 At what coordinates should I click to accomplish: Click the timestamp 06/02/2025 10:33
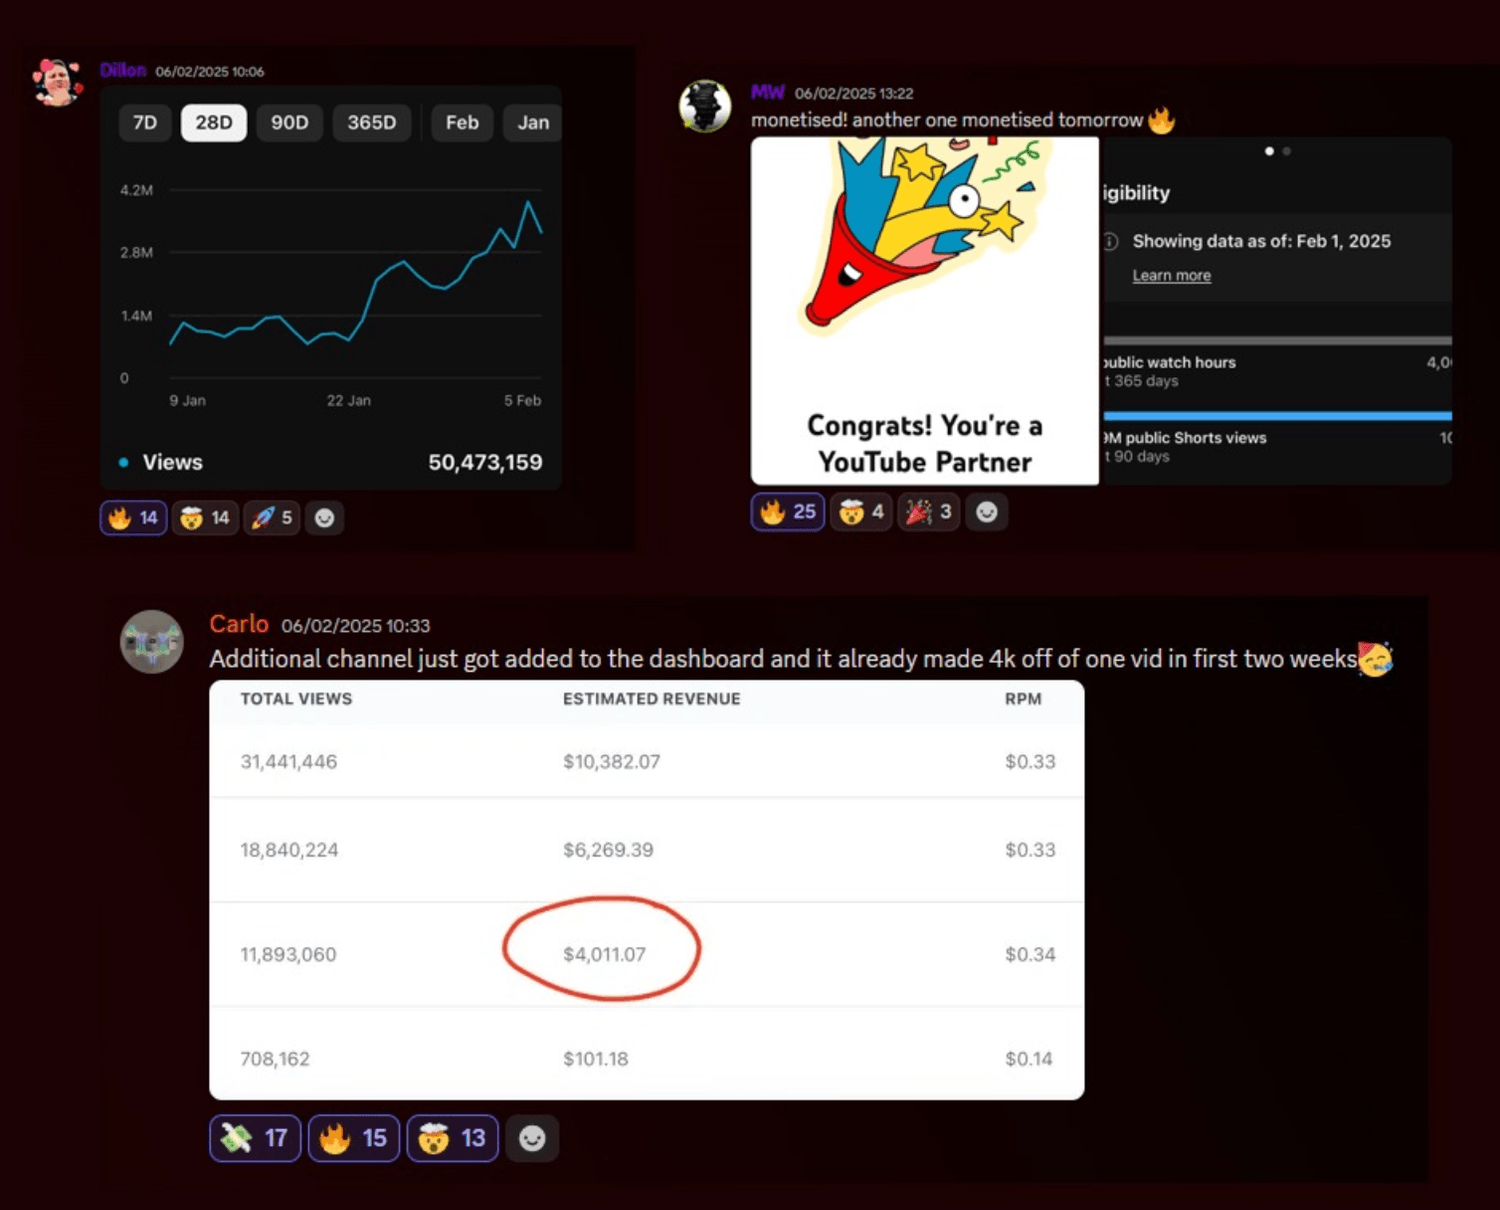click(355, 626)
